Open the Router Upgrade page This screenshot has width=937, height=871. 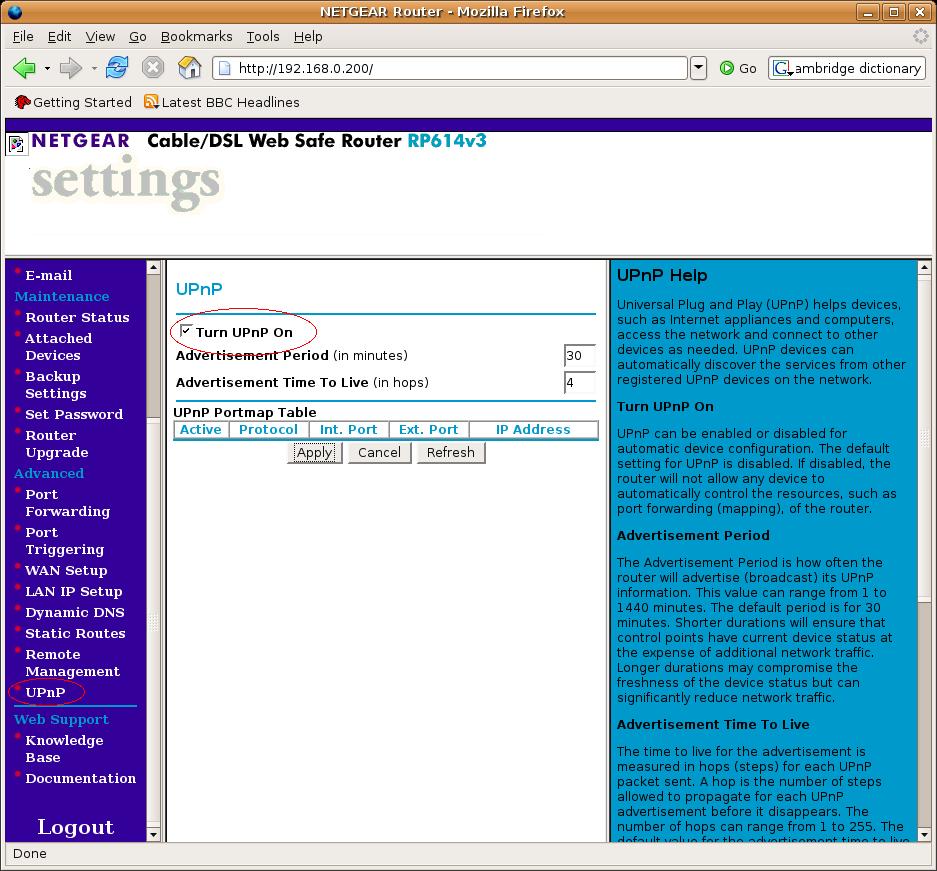57,444
